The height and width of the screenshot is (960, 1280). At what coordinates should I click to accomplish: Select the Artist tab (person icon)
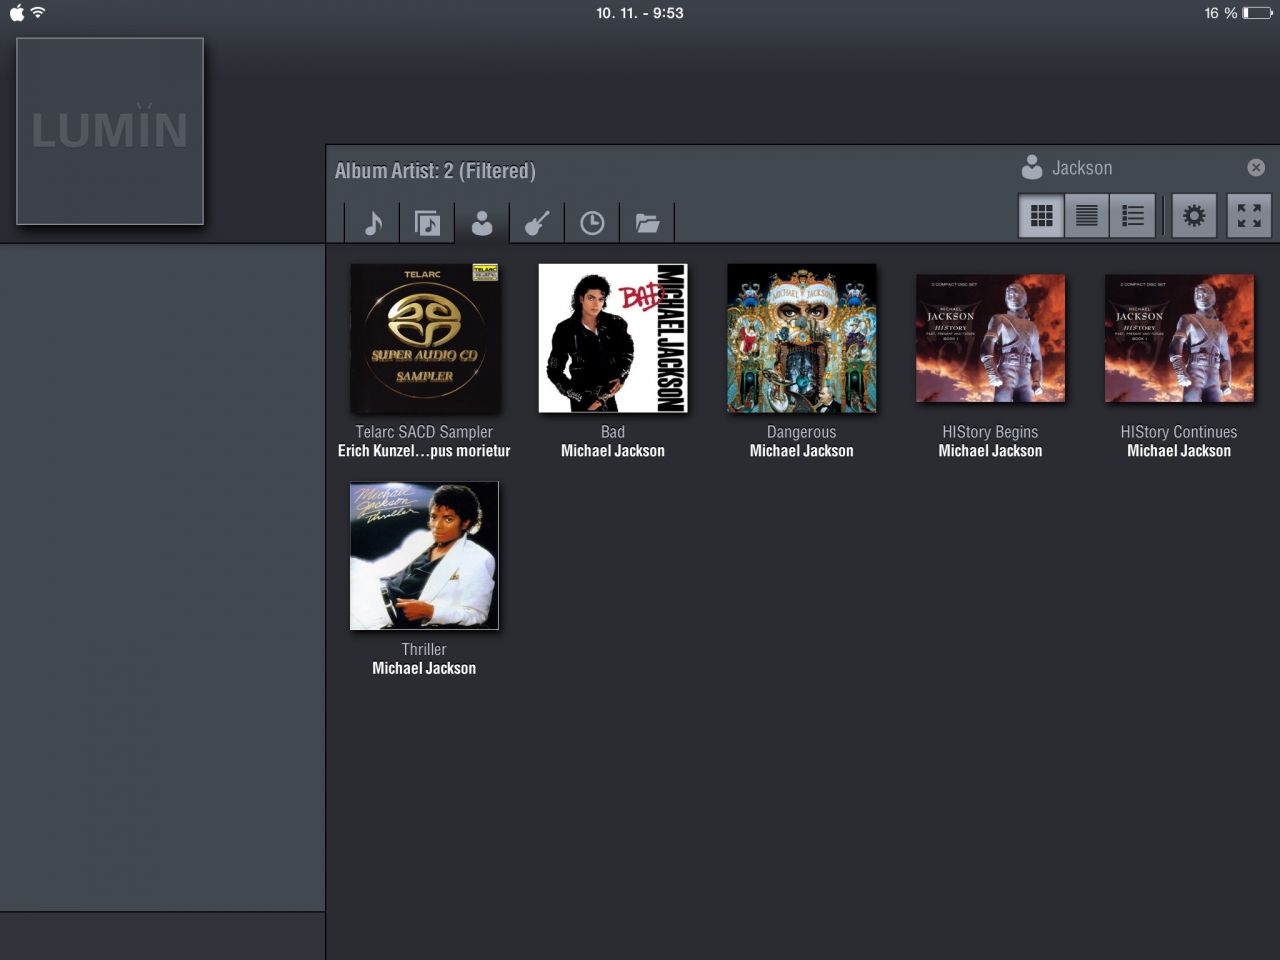pos(482,222)
